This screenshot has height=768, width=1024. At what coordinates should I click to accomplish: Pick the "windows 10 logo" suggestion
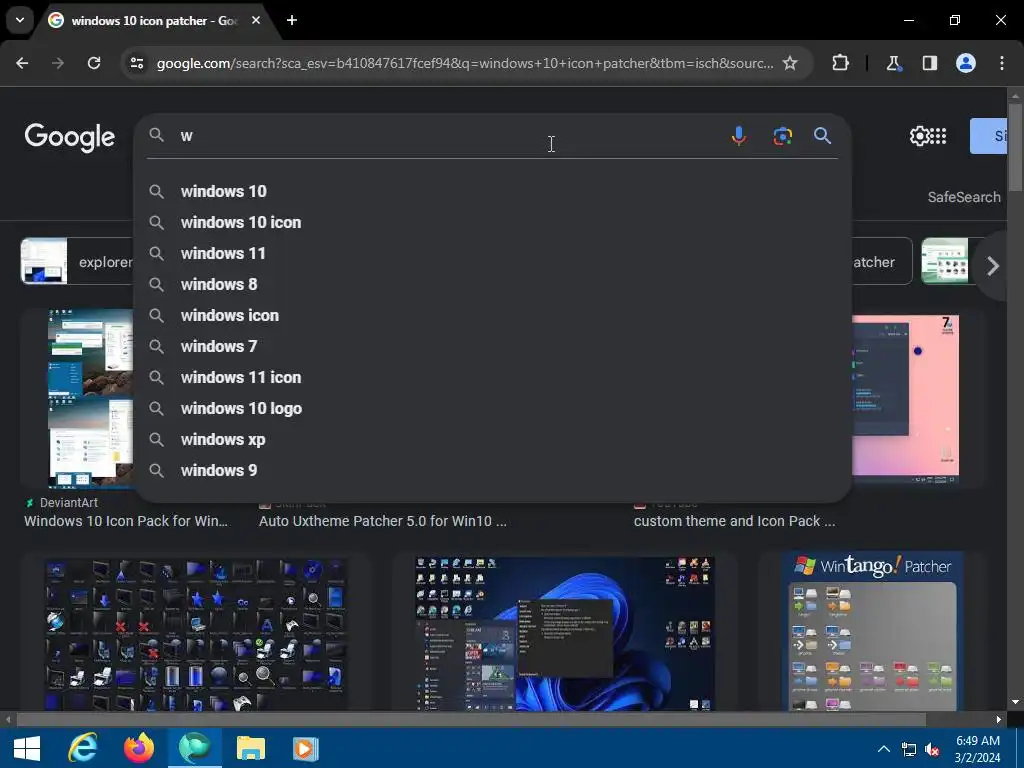pyautogui.click(x=492, y=409)
